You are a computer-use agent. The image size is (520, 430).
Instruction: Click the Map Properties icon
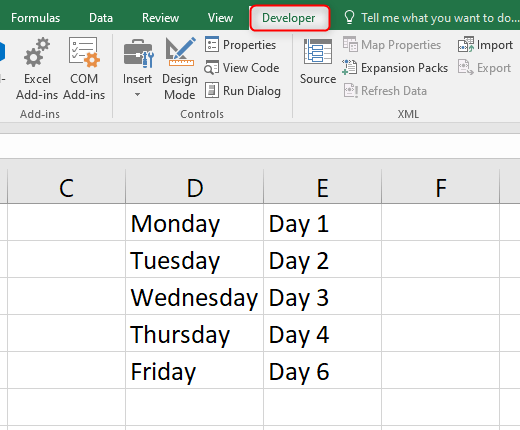pyautogui.click(x=350, y=44)
